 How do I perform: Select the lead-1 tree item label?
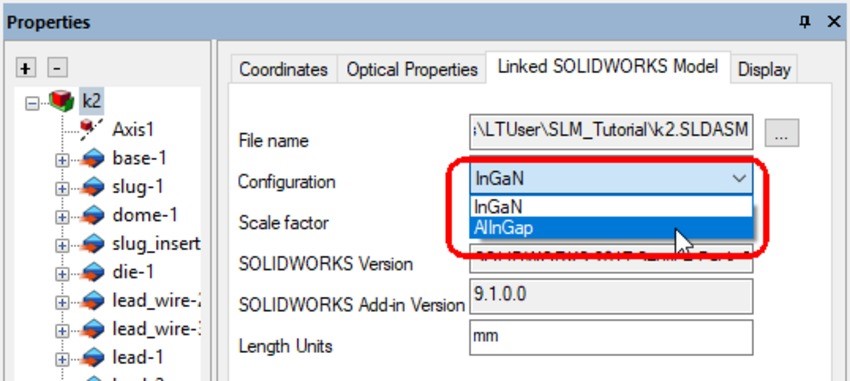tap(138, 357)
